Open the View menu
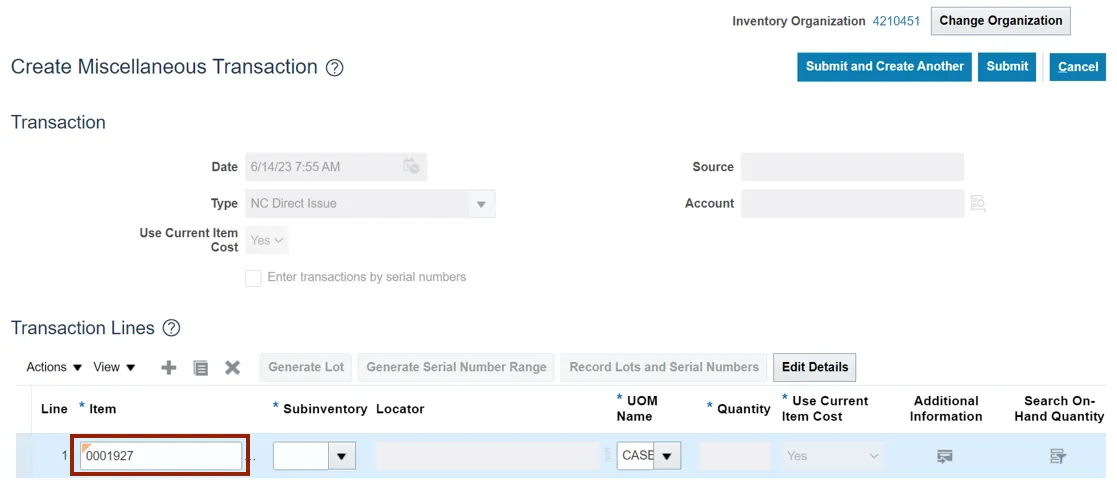The height and width of the screenshot is (483, 1117). [114, 367]
